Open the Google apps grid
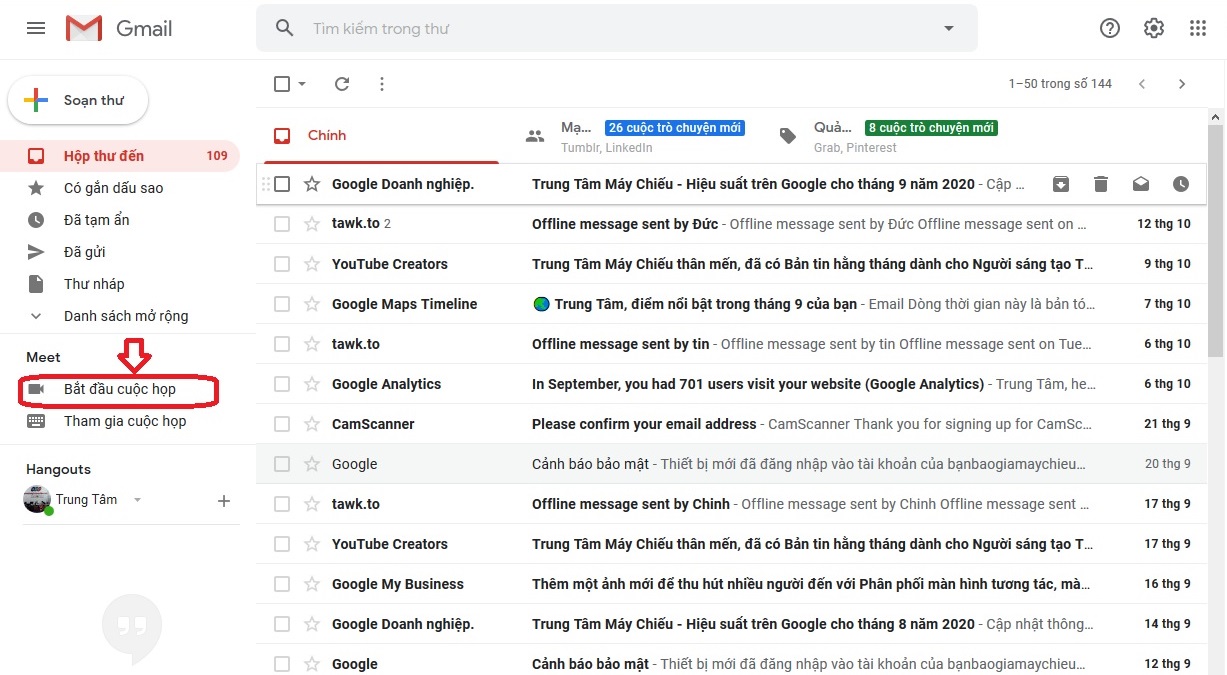1227x675 pixels. pyautogui.click(x=1198, y=28)
